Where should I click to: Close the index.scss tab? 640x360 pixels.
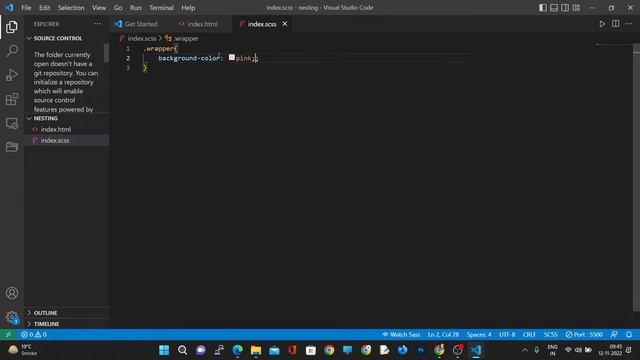click(284, 24)
